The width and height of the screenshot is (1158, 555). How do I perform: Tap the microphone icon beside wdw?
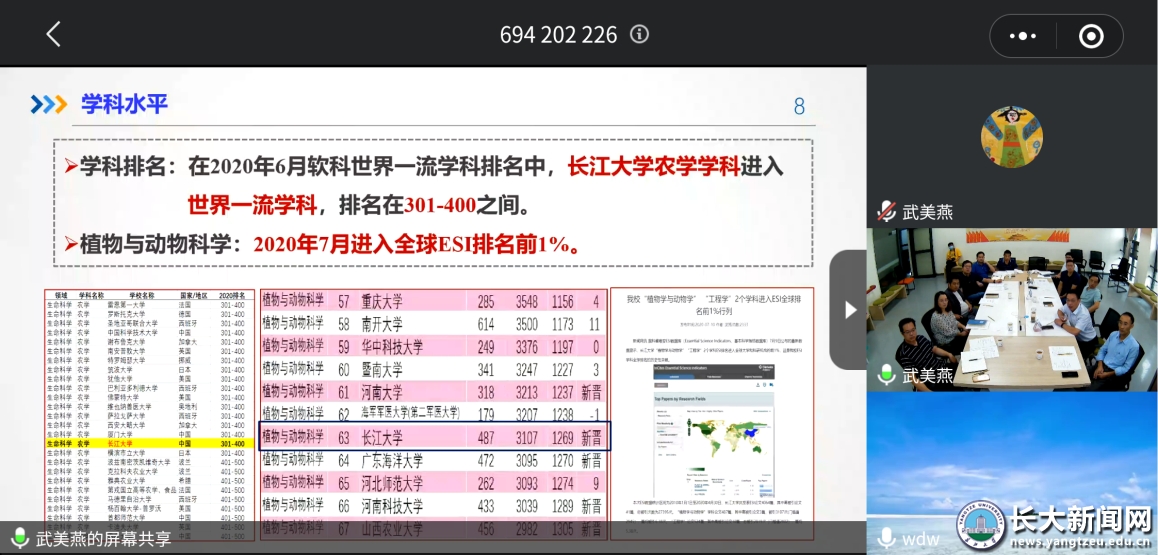coord(886,539)
